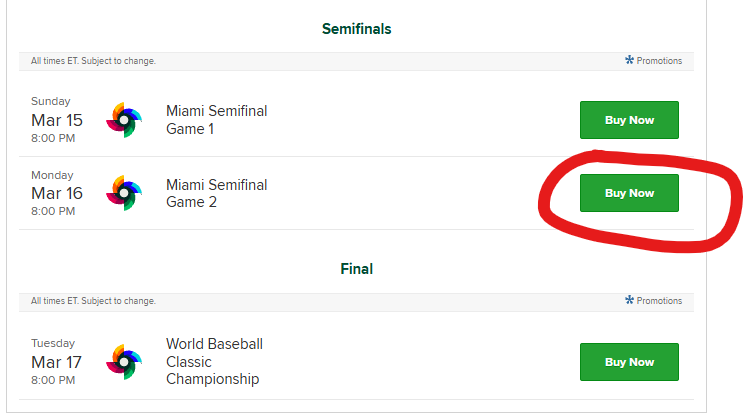Click the Final section heading

356,269
